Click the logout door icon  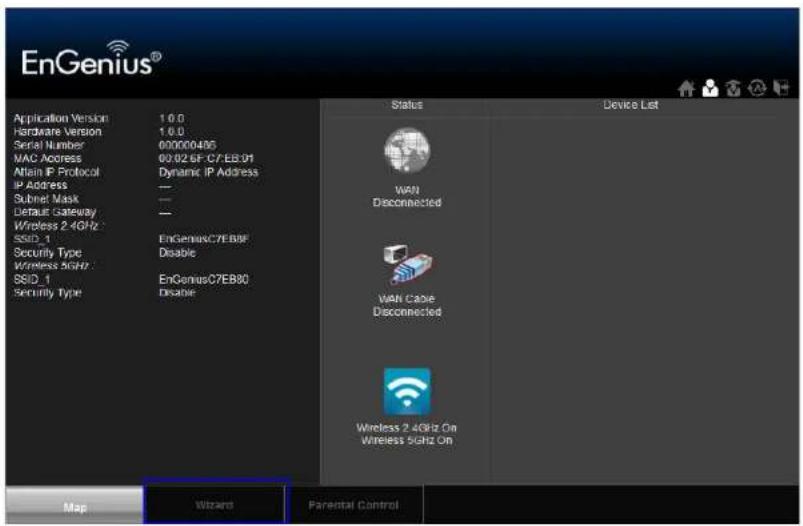click(x=780, y=88)
